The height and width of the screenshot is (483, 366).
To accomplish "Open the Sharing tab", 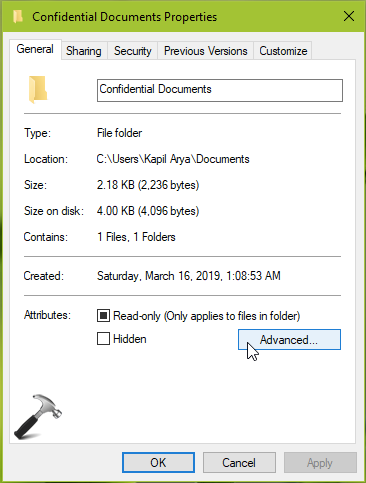I will point(84,51).
